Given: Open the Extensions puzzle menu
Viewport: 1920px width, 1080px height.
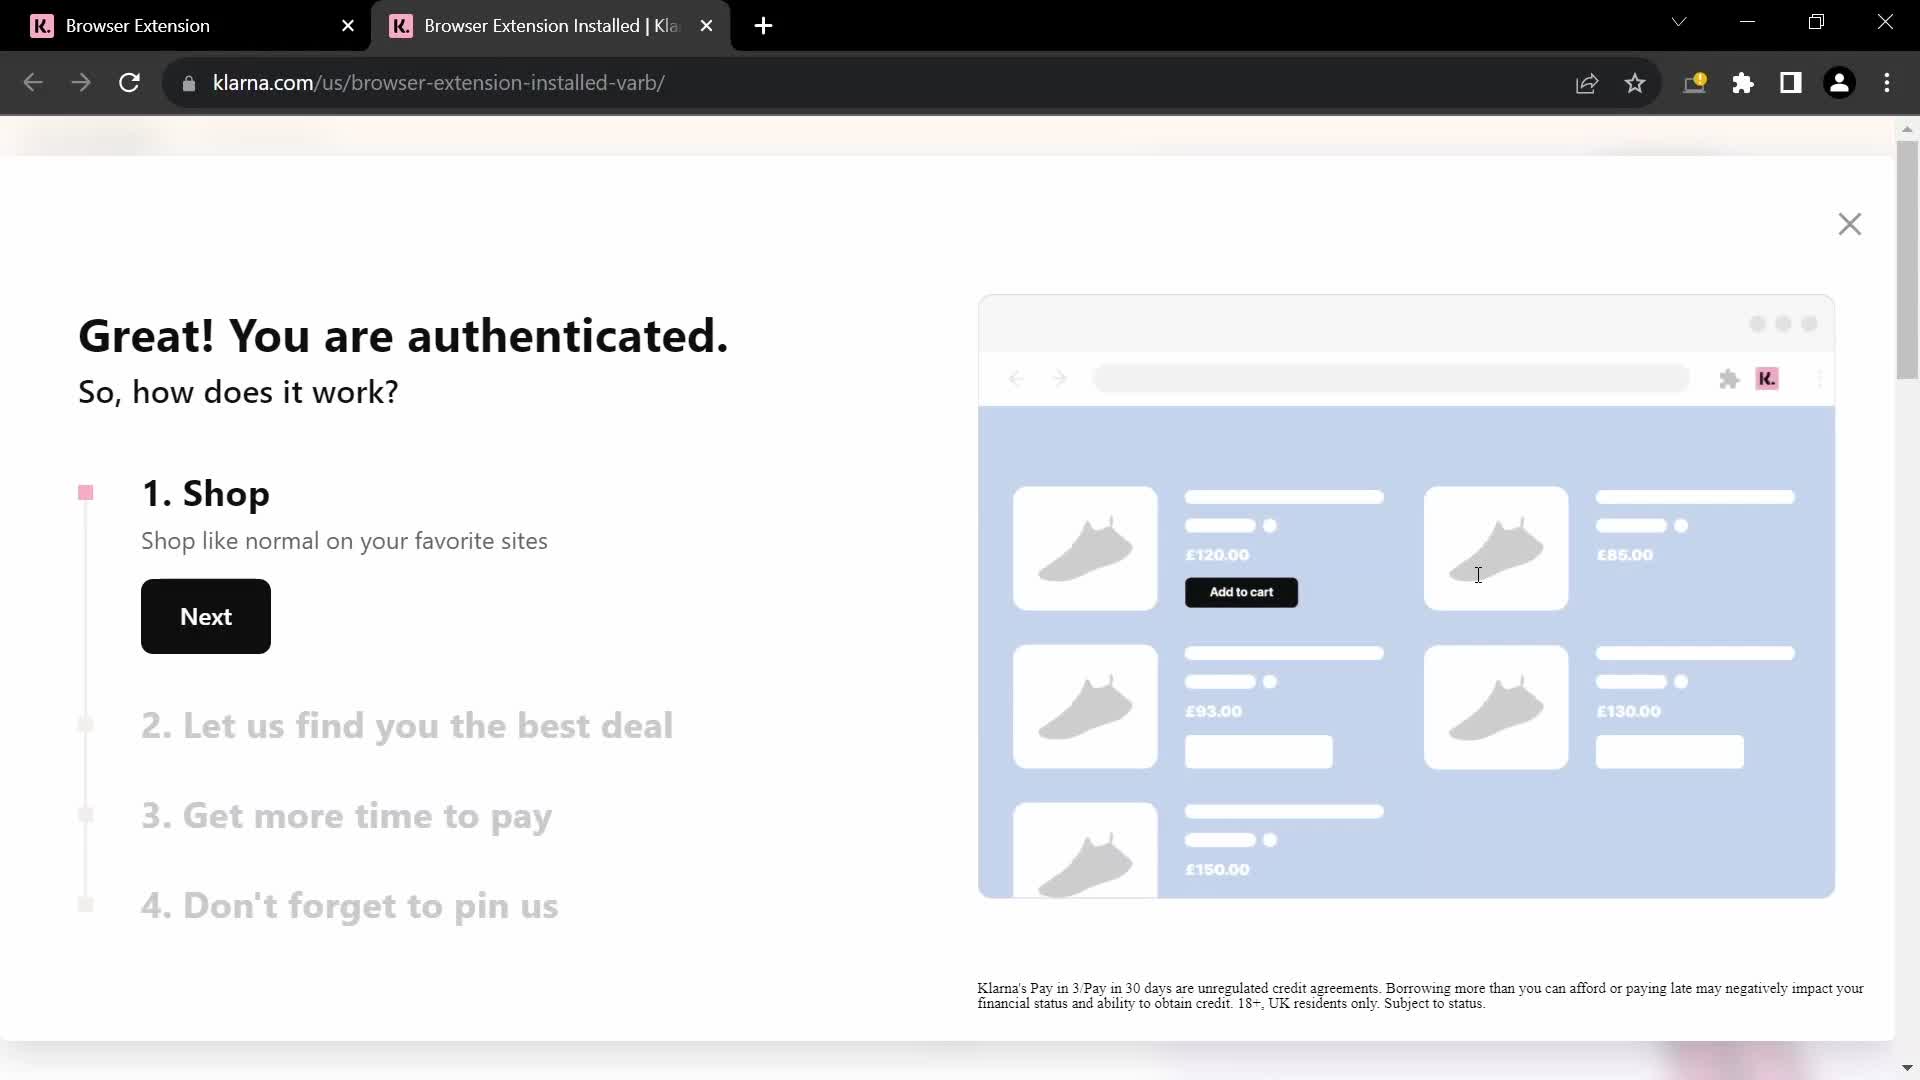Looking at the screenshot, I should 1743,83.
